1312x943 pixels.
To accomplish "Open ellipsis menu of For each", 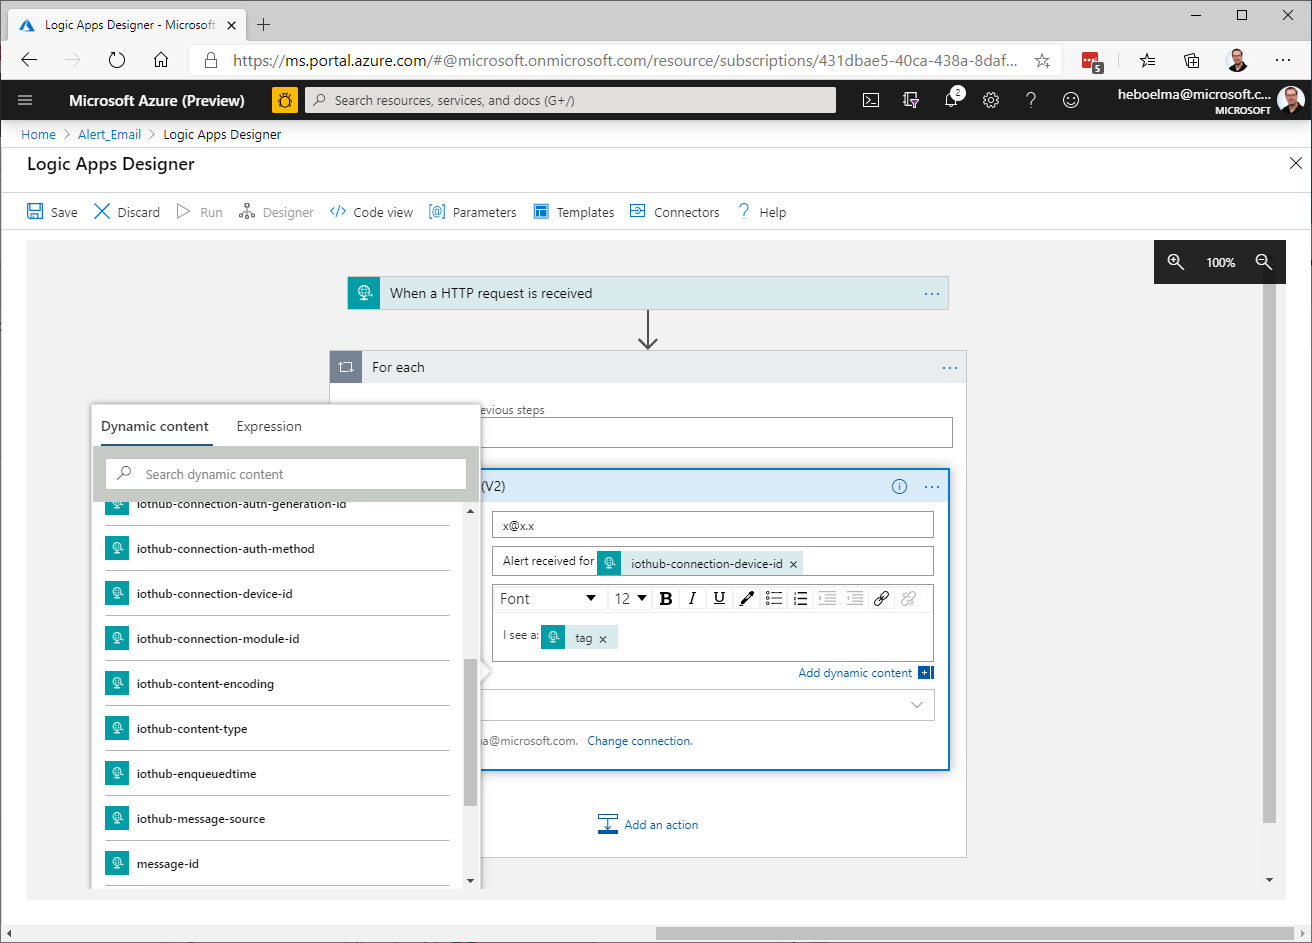I will [950, 368].
